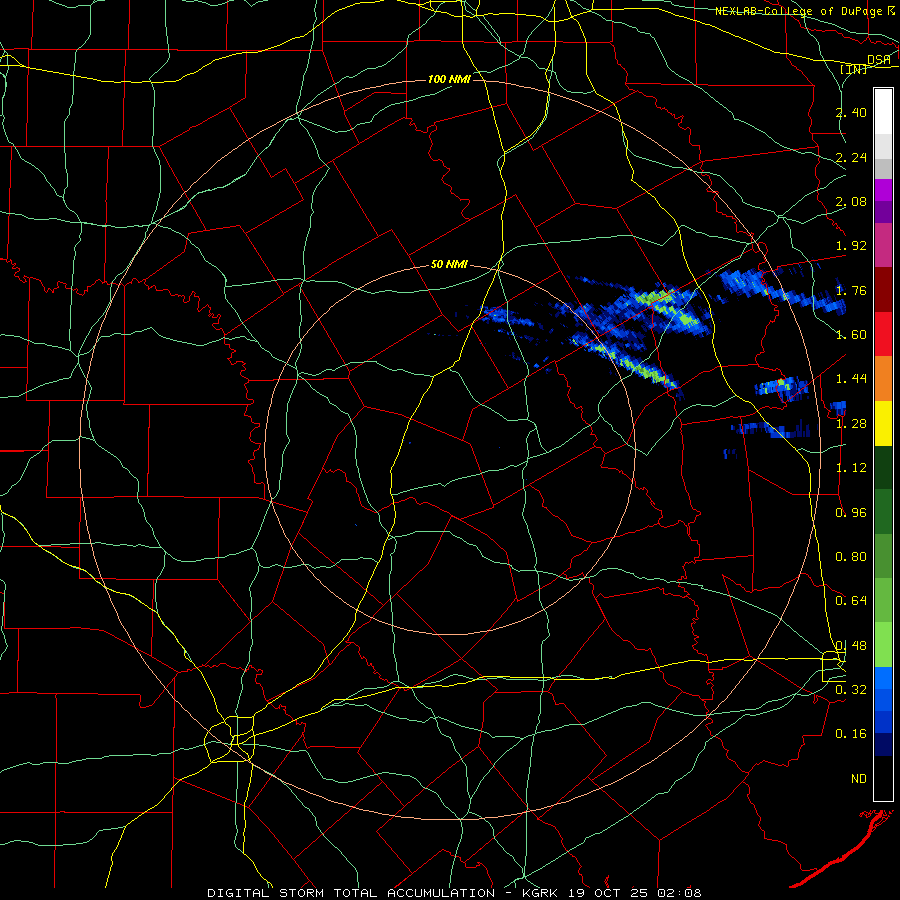Click the 1.76 legend value
Viewport: 900px width, 900px height.
tap(851, 290)
